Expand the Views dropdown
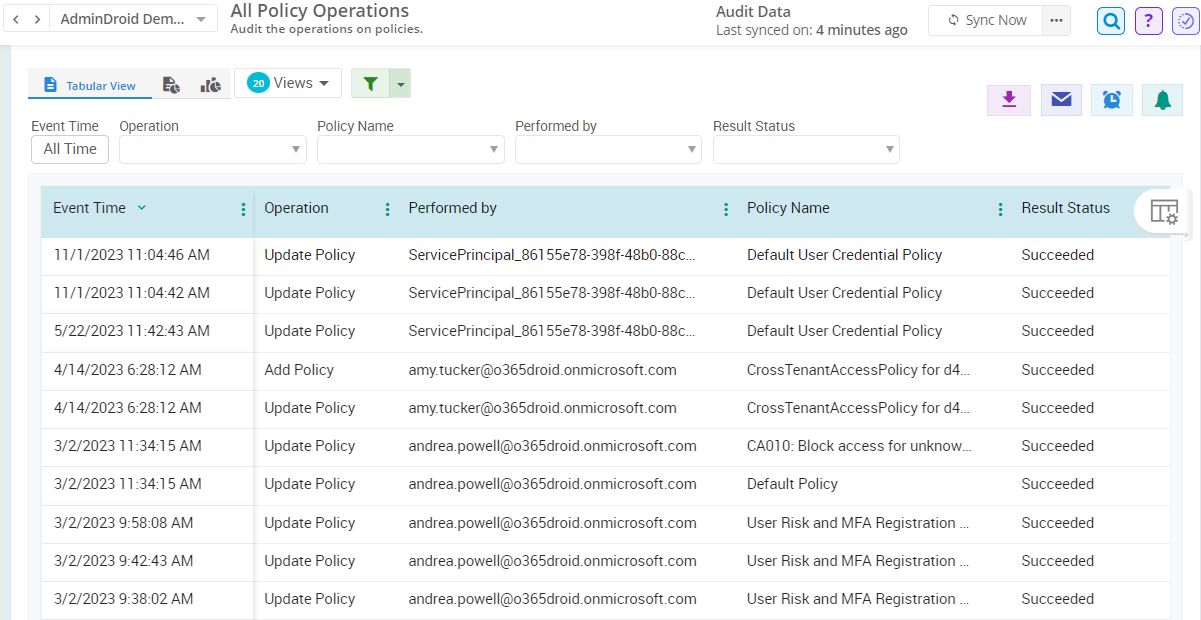1201x620 pixels. pyautogui.click(x=288, y=83)
